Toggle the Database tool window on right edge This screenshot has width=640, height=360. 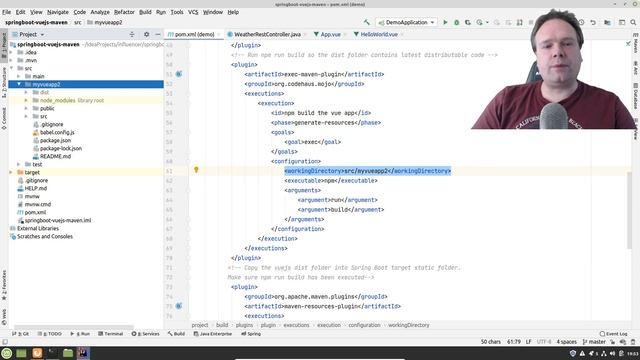pos(636,96)
